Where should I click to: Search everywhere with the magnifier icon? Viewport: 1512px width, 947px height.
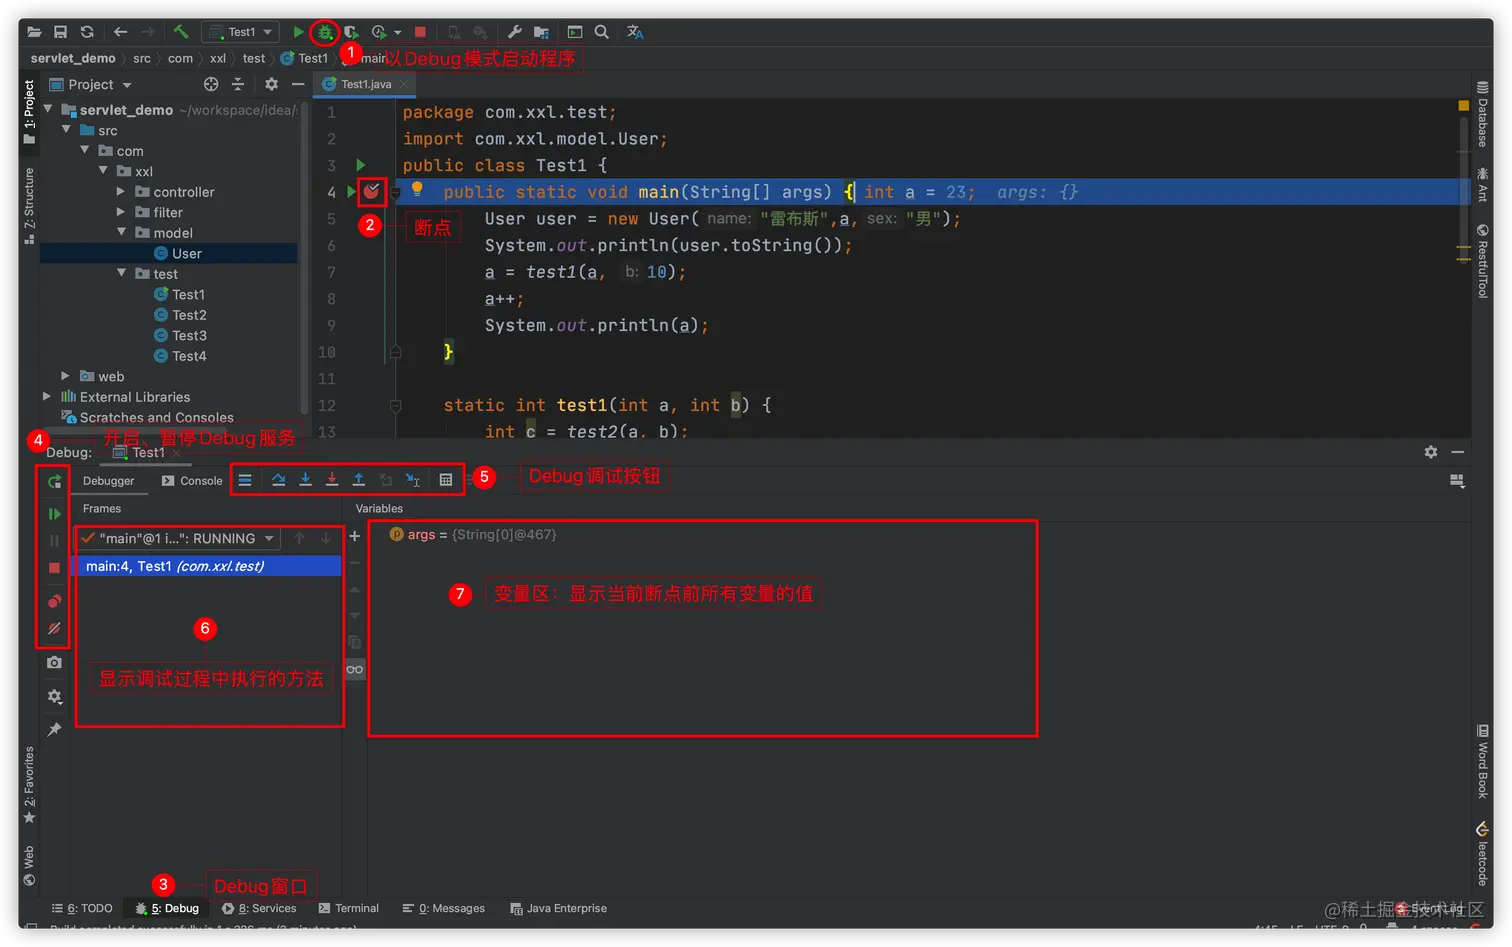click(602, 32)
